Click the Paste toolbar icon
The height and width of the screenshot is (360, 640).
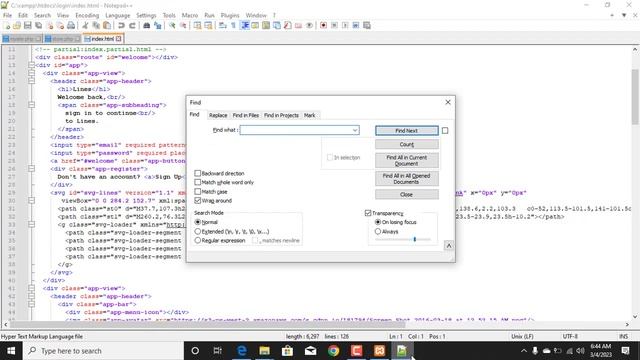pos(107,25)
